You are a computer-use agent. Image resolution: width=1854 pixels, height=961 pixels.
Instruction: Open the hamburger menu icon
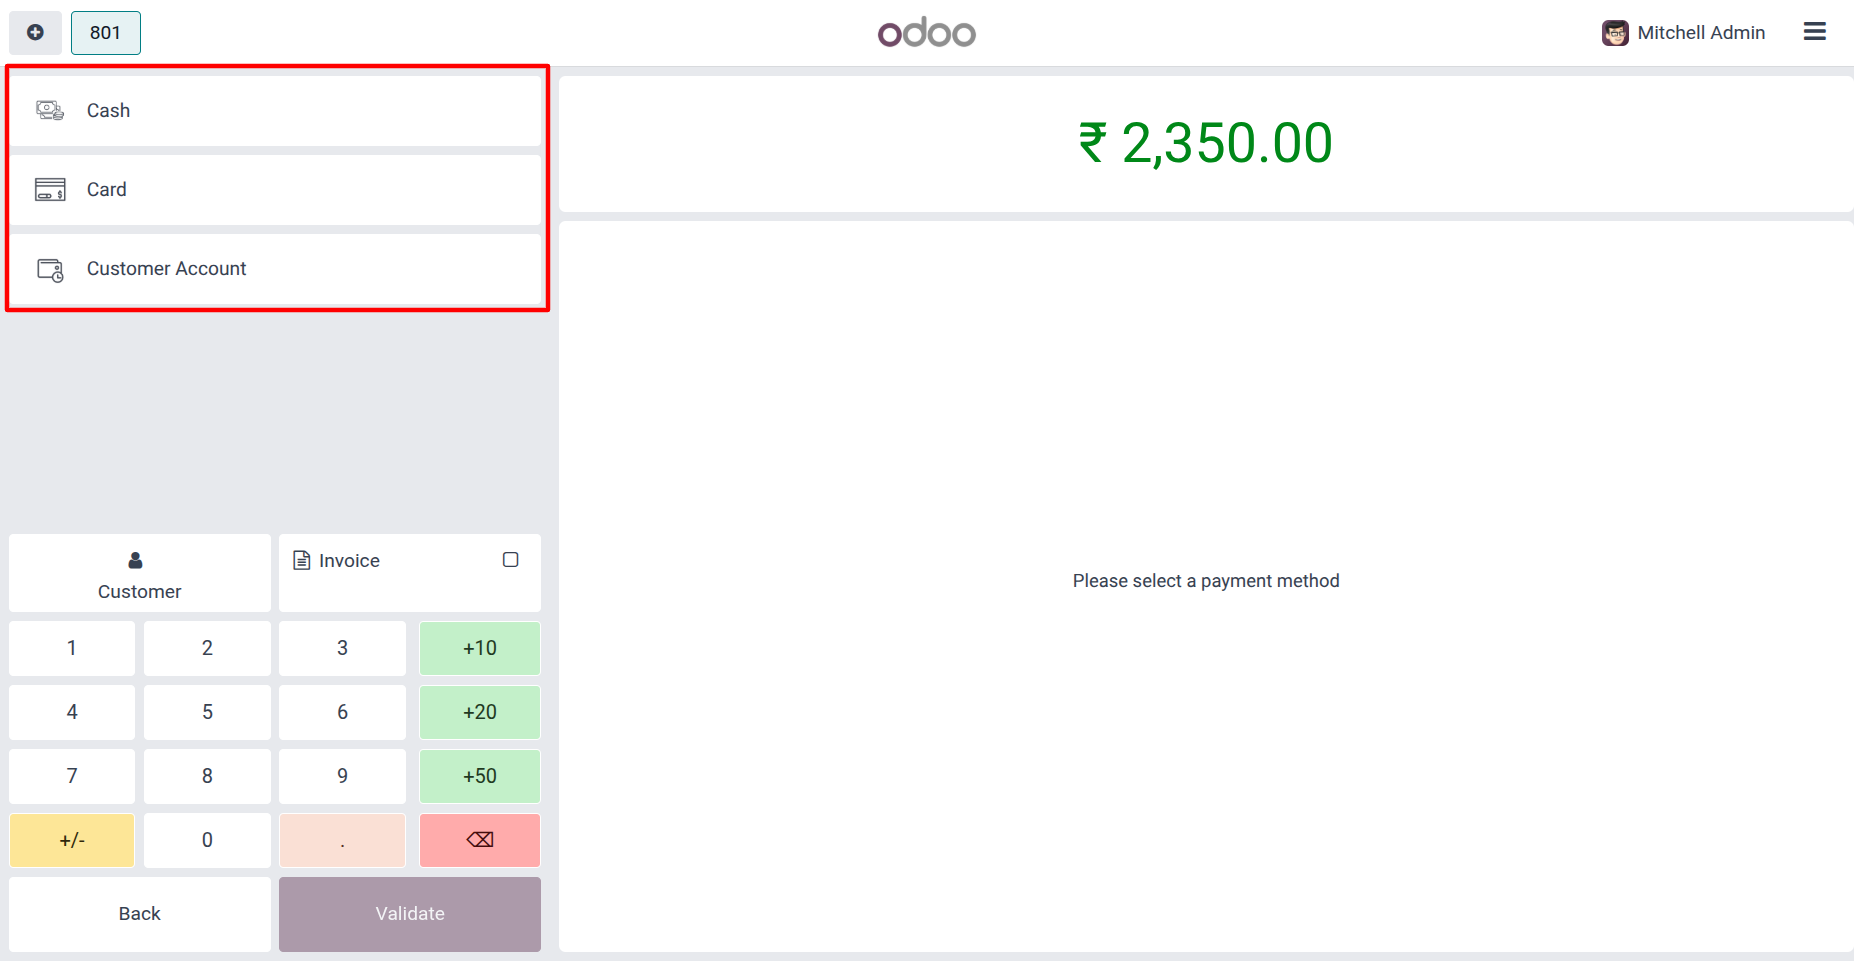(x=1815, y=32)
